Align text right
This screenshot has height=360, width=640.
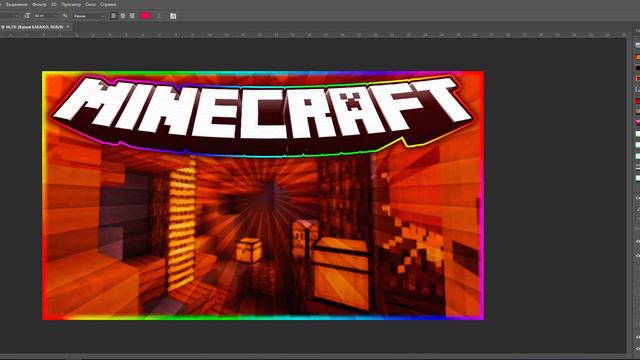click(x=132, y=16)
